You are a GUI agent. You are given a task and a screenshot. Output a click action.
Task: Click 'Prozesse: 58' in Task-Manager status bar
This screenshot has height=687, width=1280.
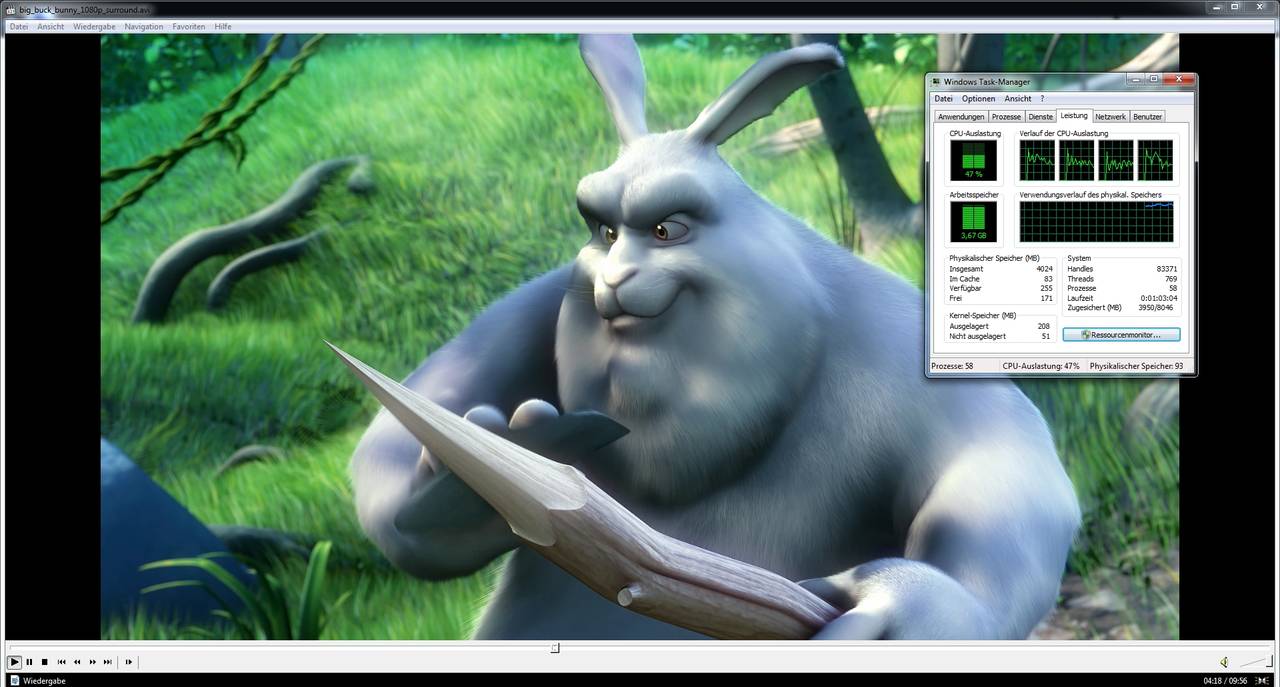pos(952,366)
